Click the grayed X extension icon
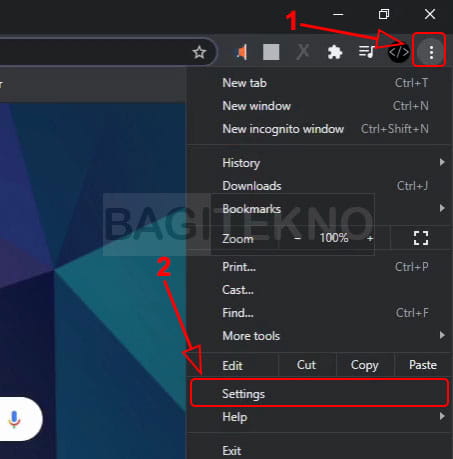 [303, 52]
